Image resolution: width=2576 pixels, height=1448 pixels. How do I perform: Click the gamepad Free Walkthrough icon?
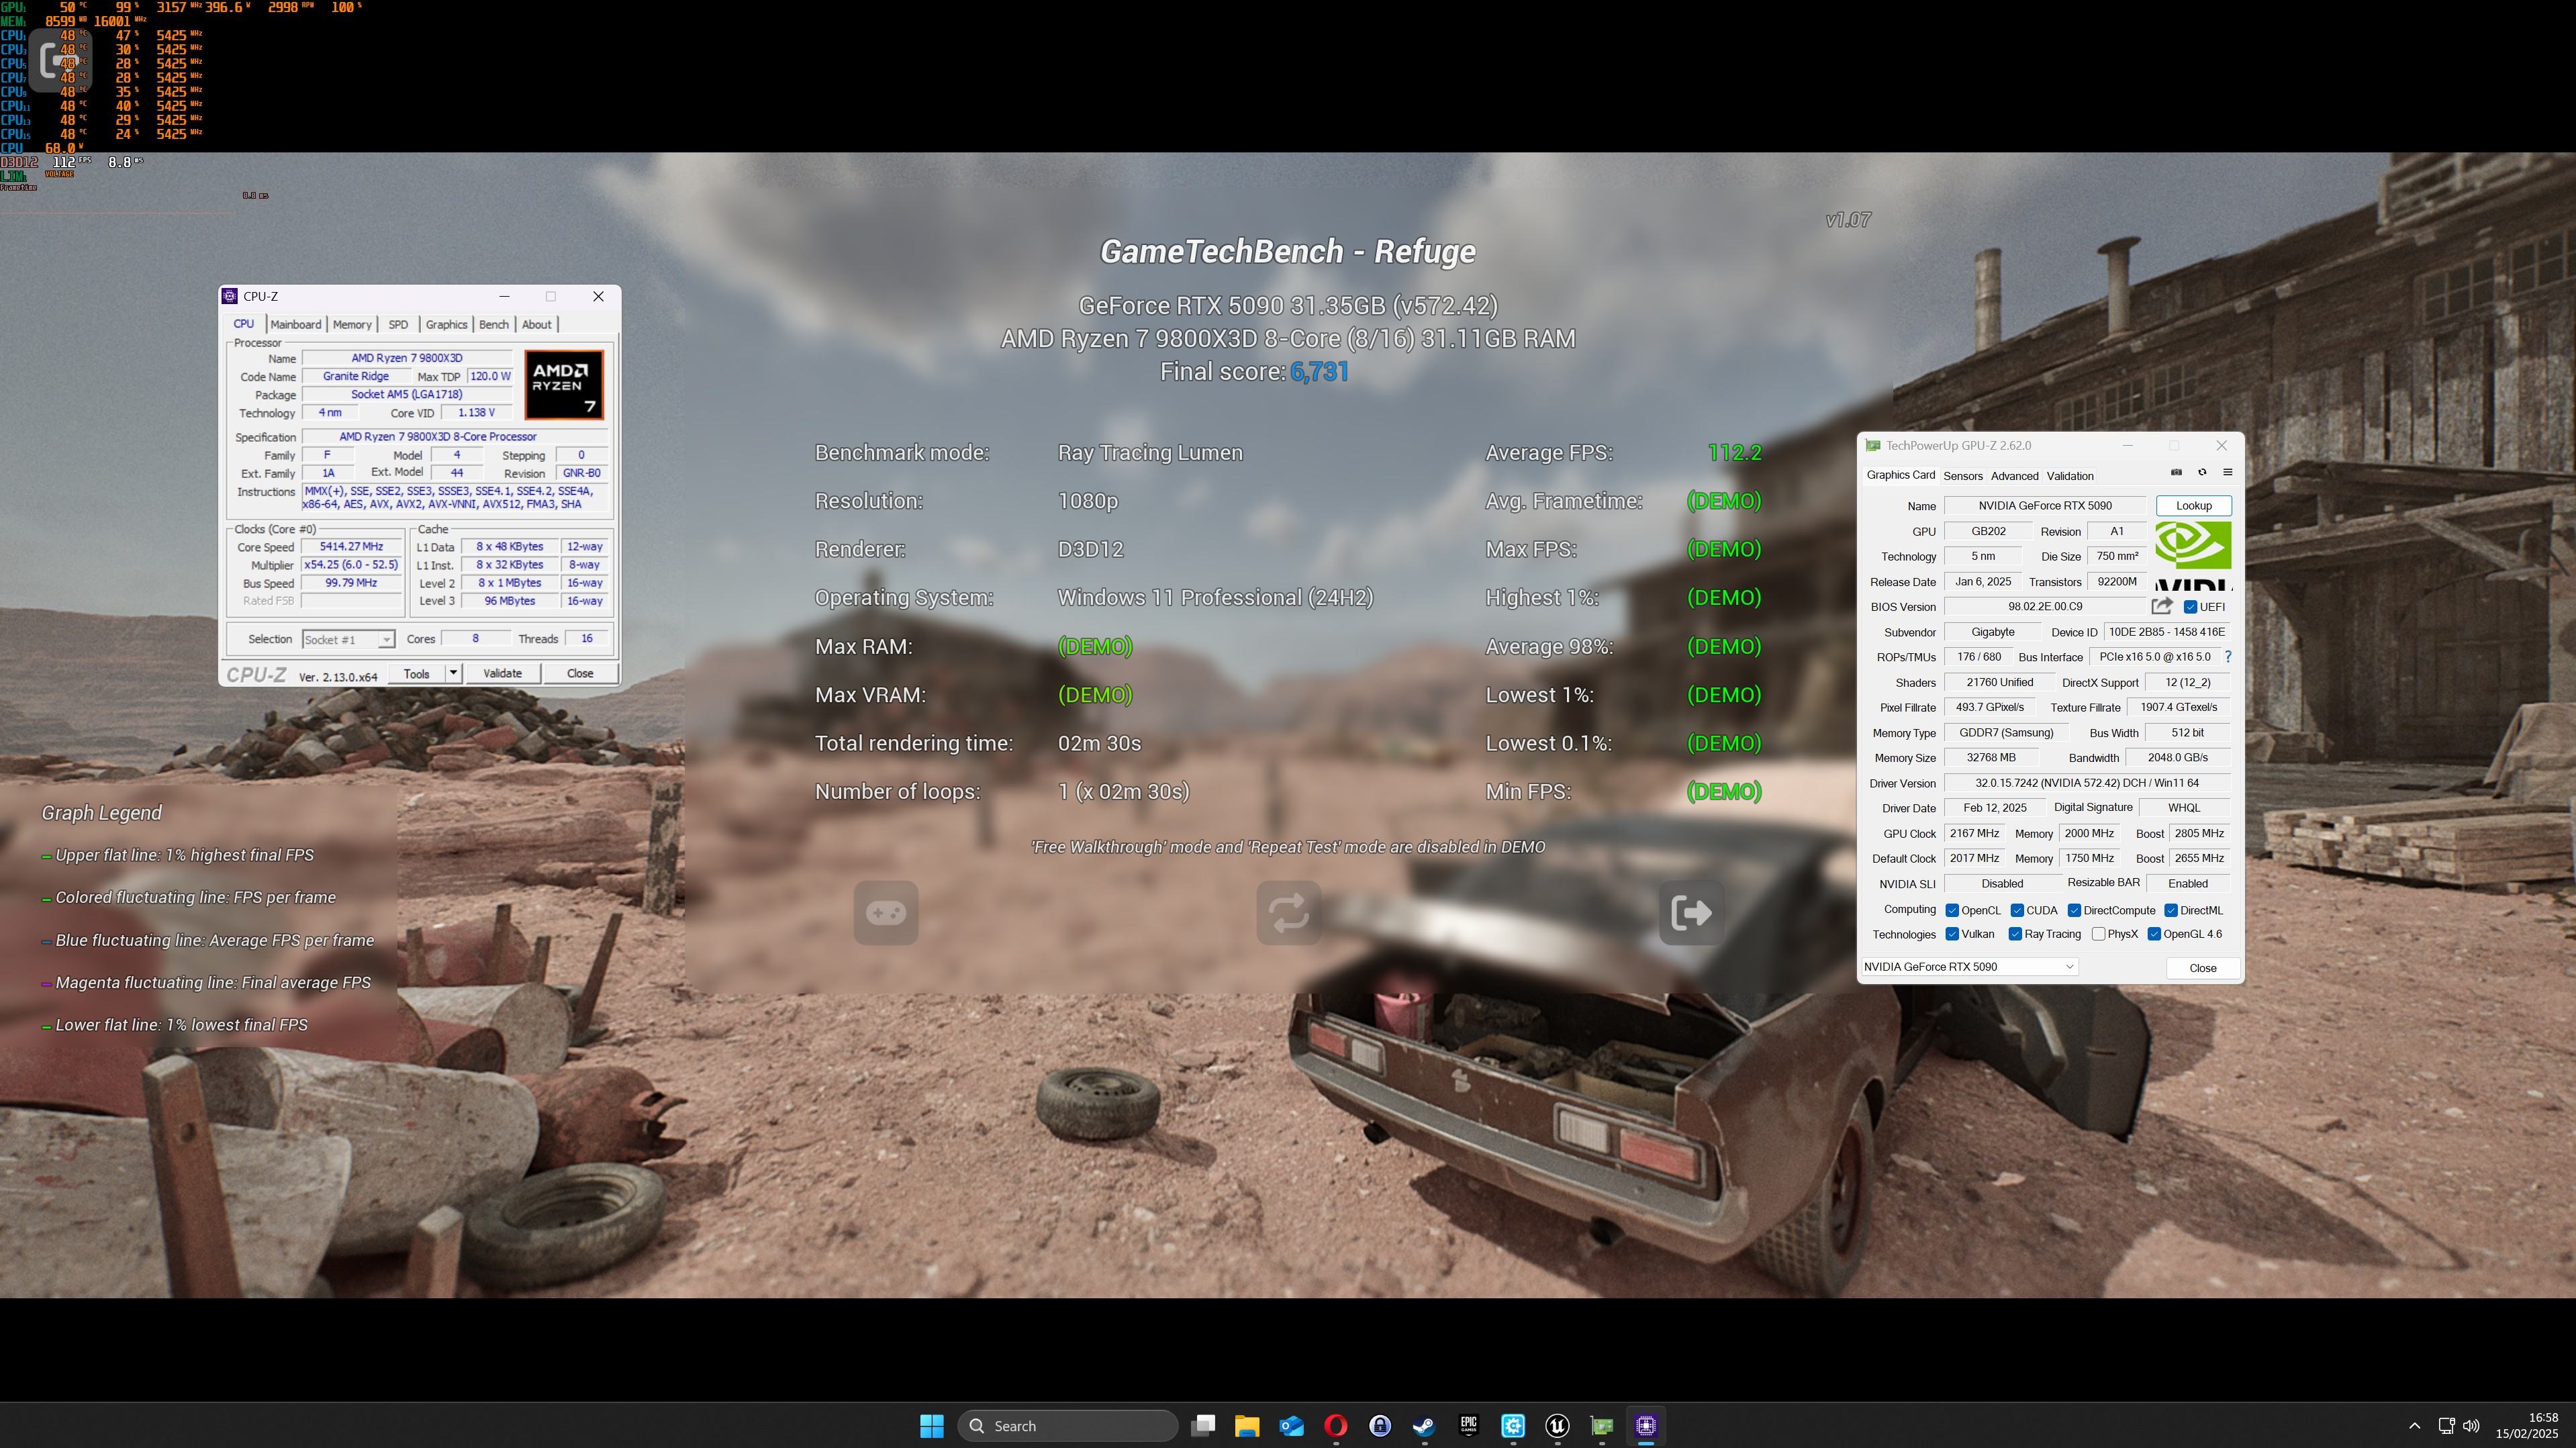tap(886, 912)
